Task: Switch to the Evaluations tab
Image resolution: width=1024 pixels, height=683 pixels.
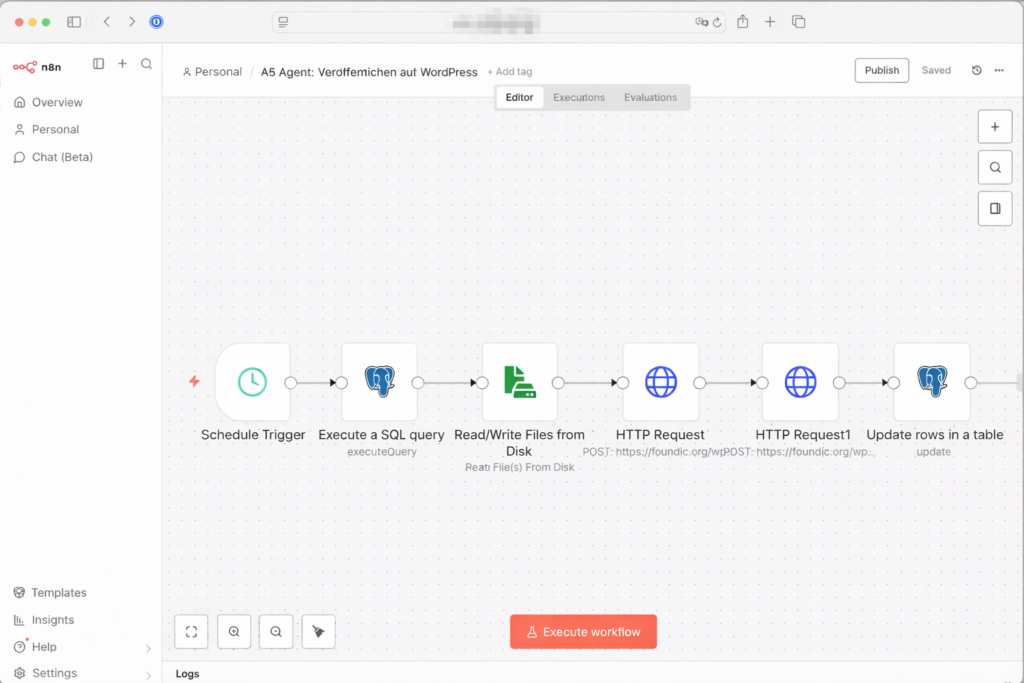Action: pos(650,97)
